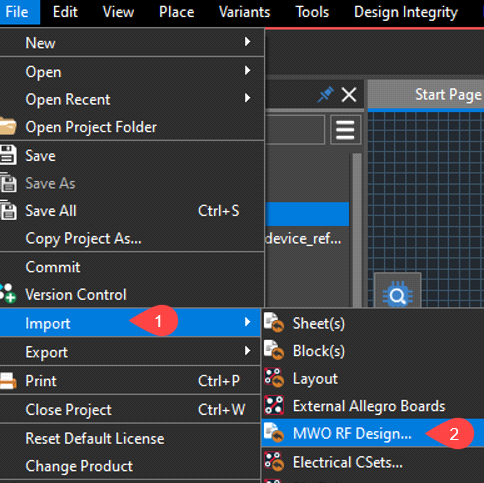Click the pin panel icon
This screenshot has width=484, height=483.
325,94
